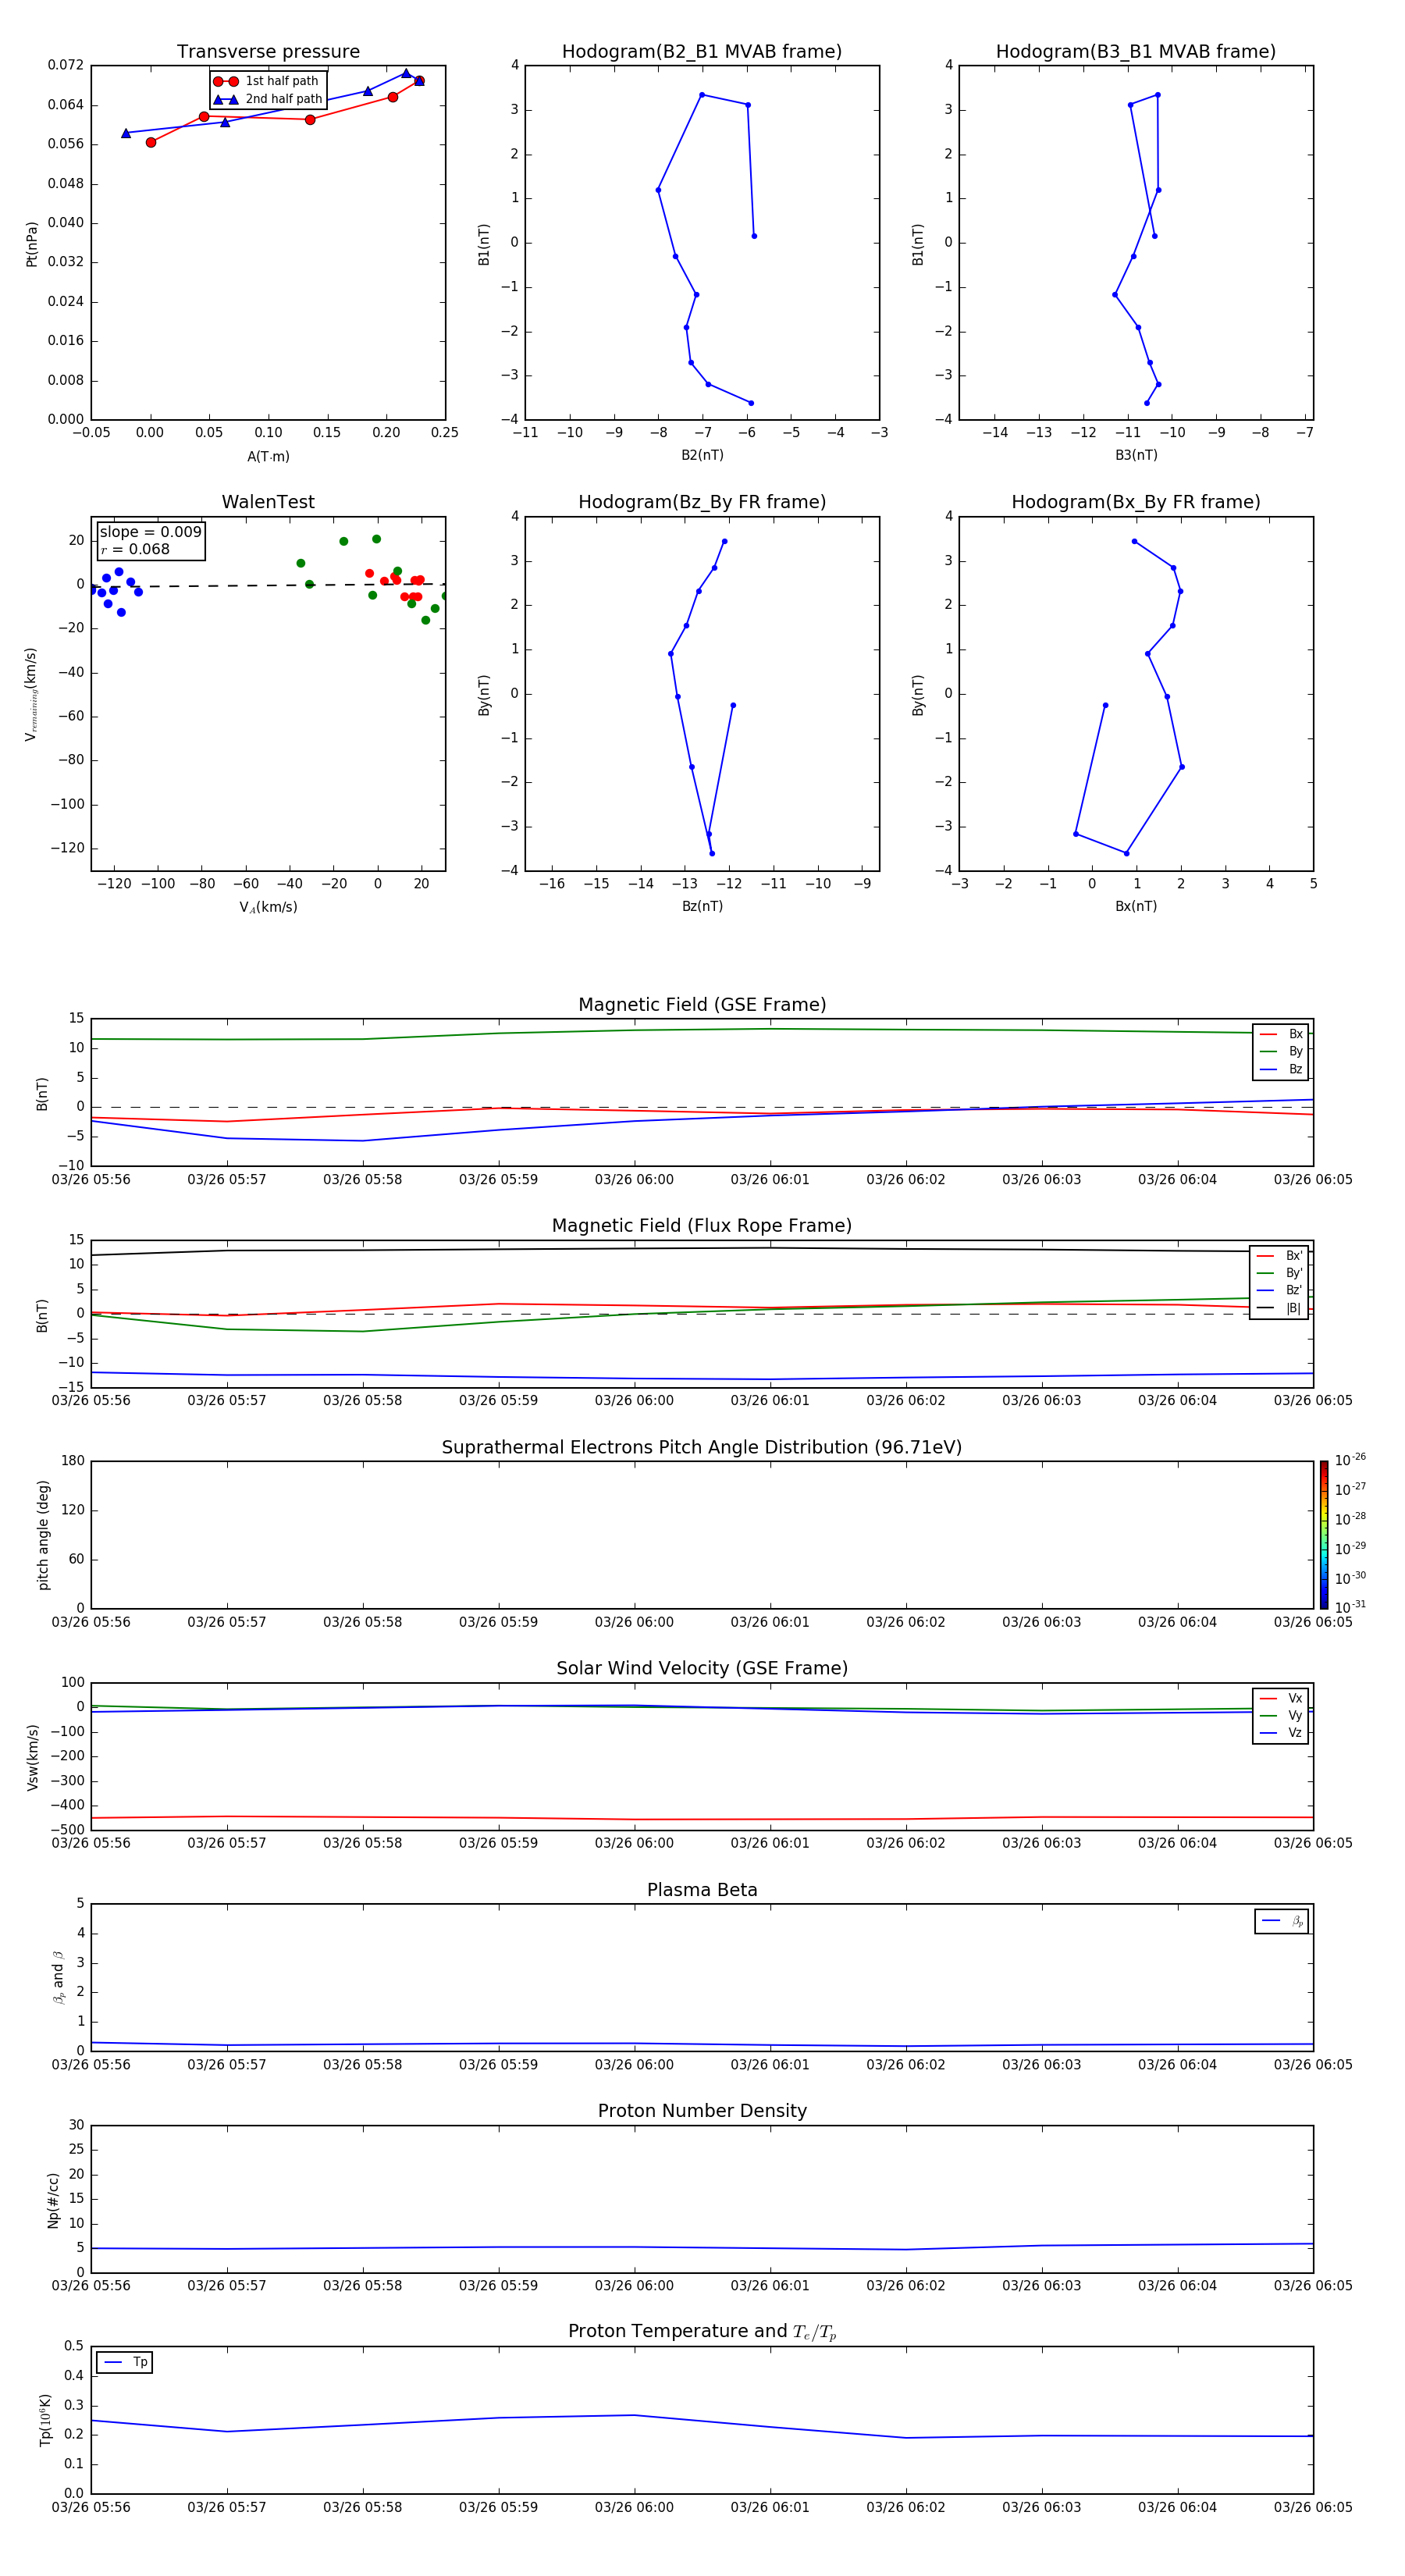Select the 'r = 0.068' annotation text

[x=135, y=550]
